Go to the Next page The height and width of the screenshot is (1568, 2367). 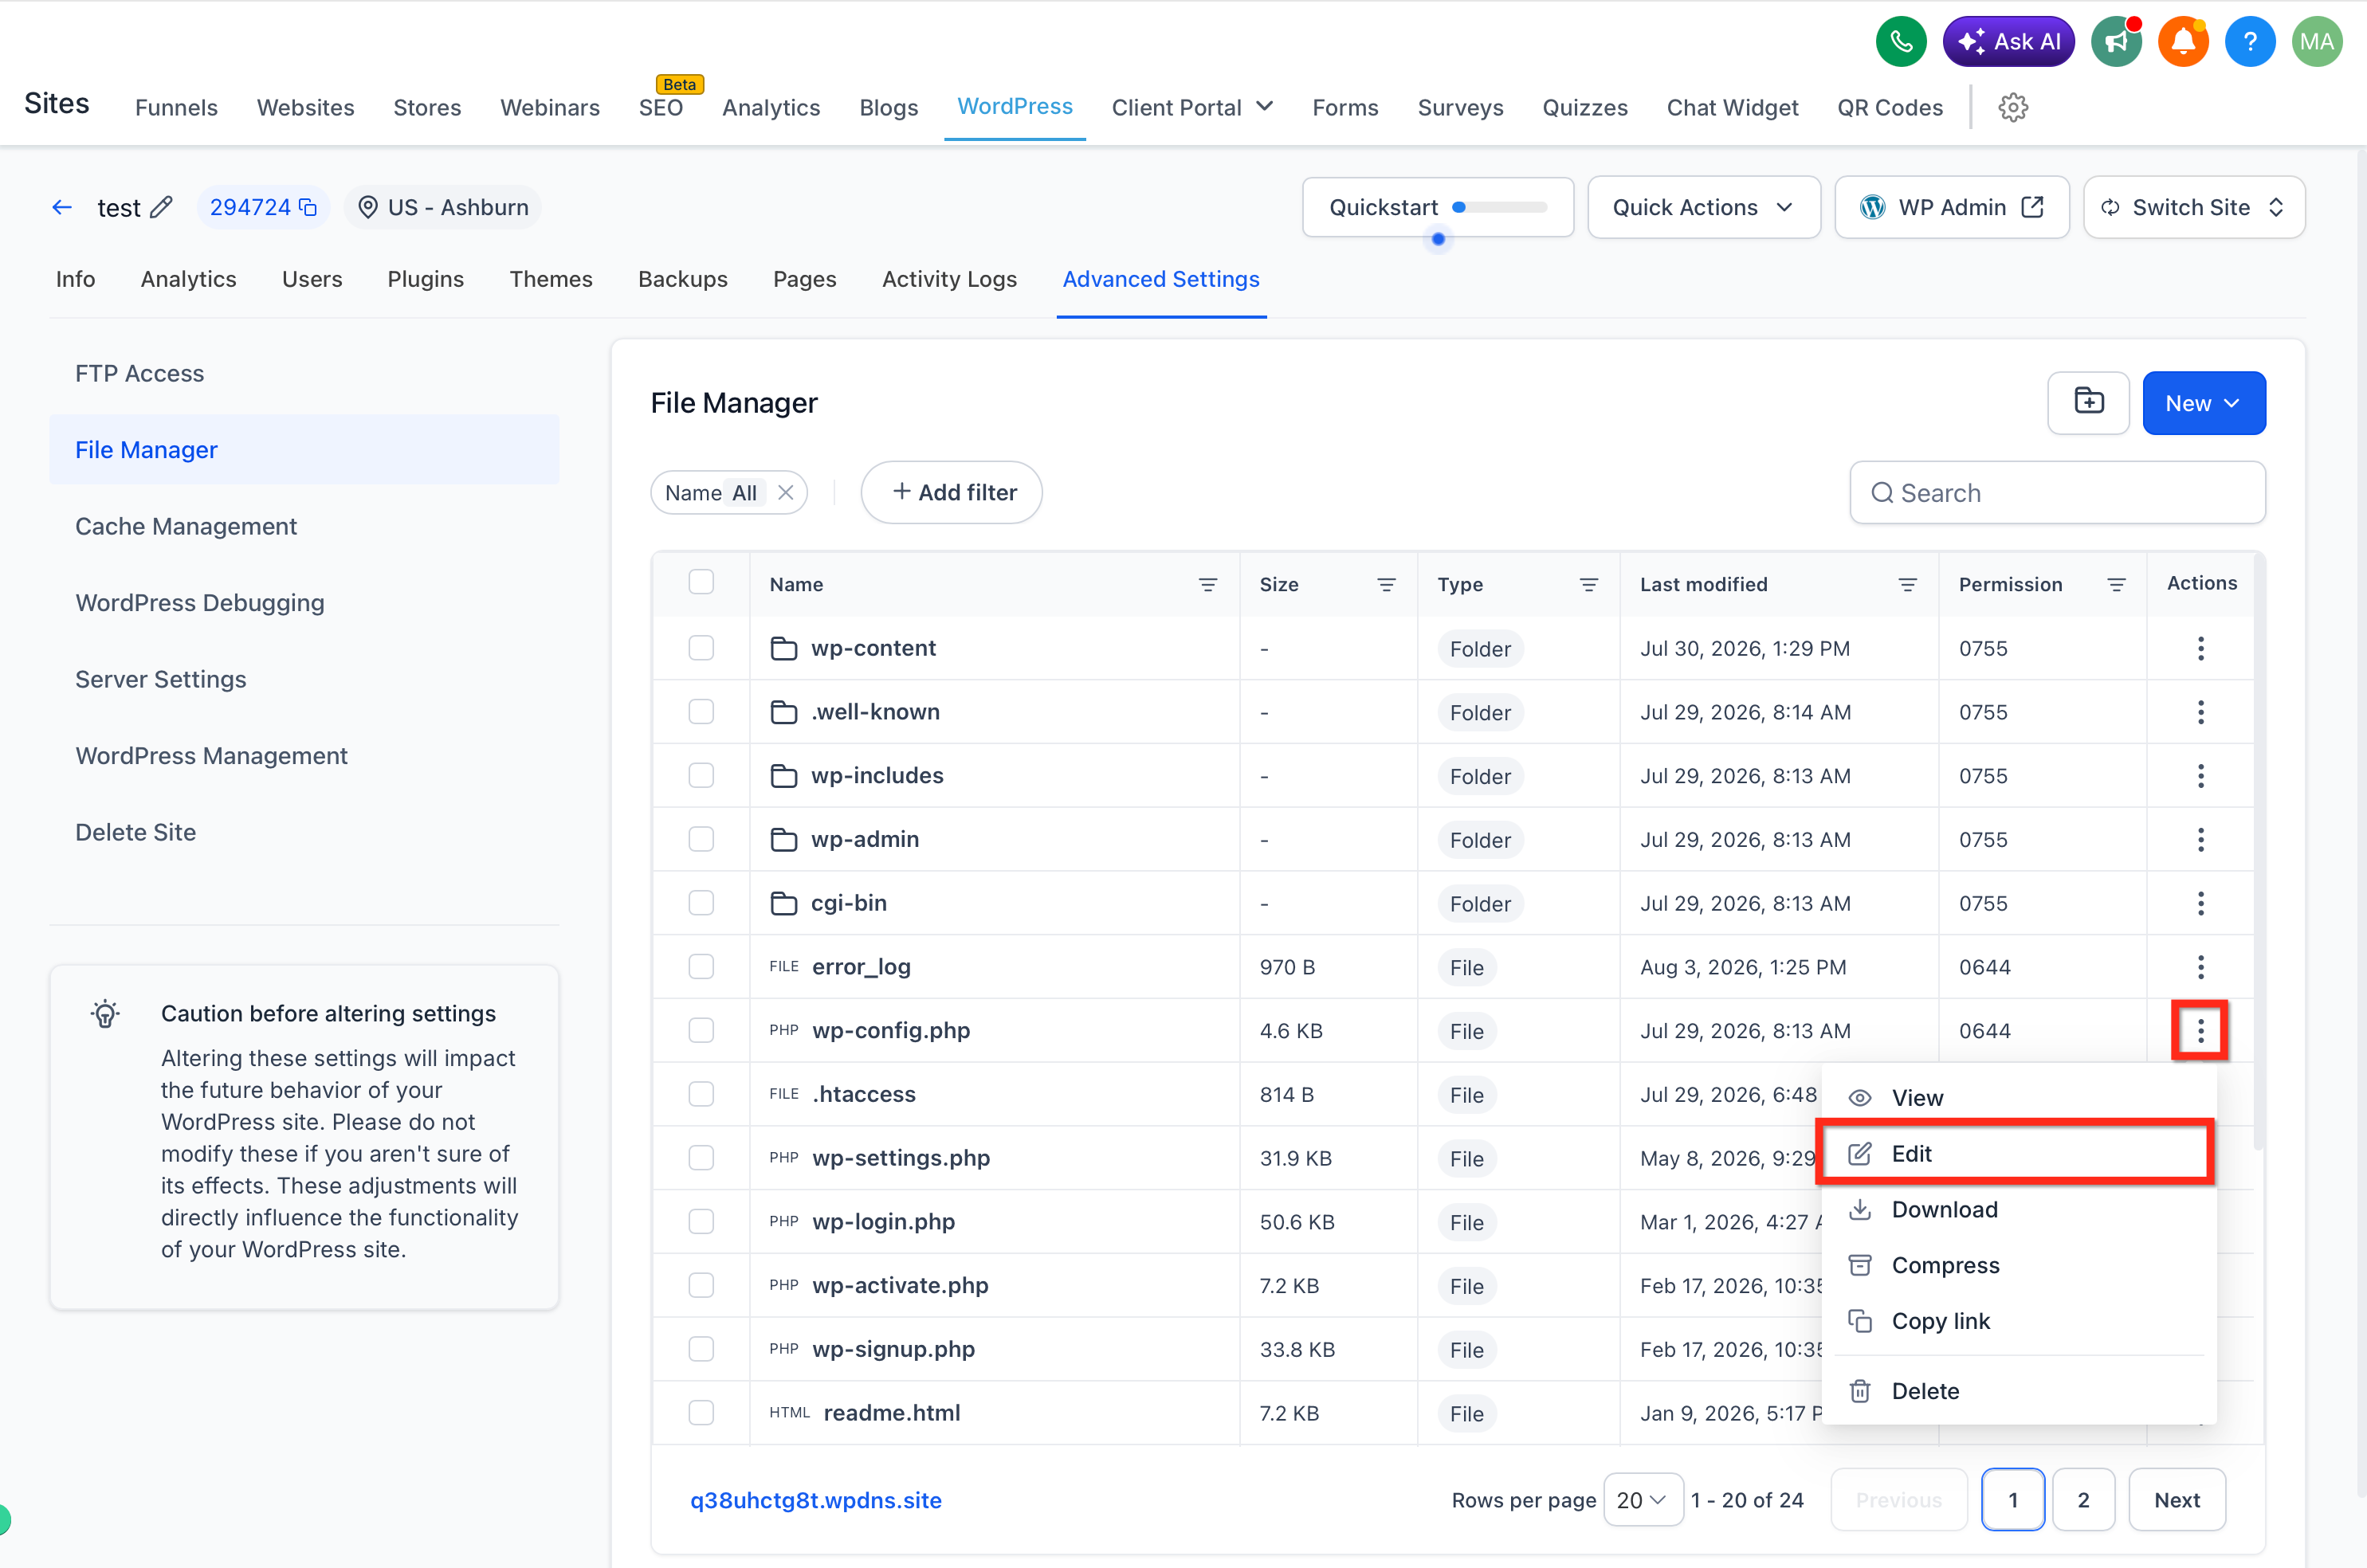coord(2177,1500)
